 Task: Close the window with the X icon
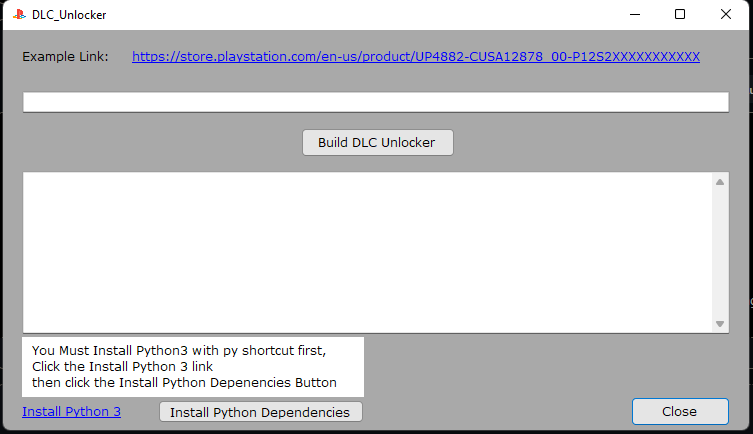pyautogui.click(x=726, y=14)
